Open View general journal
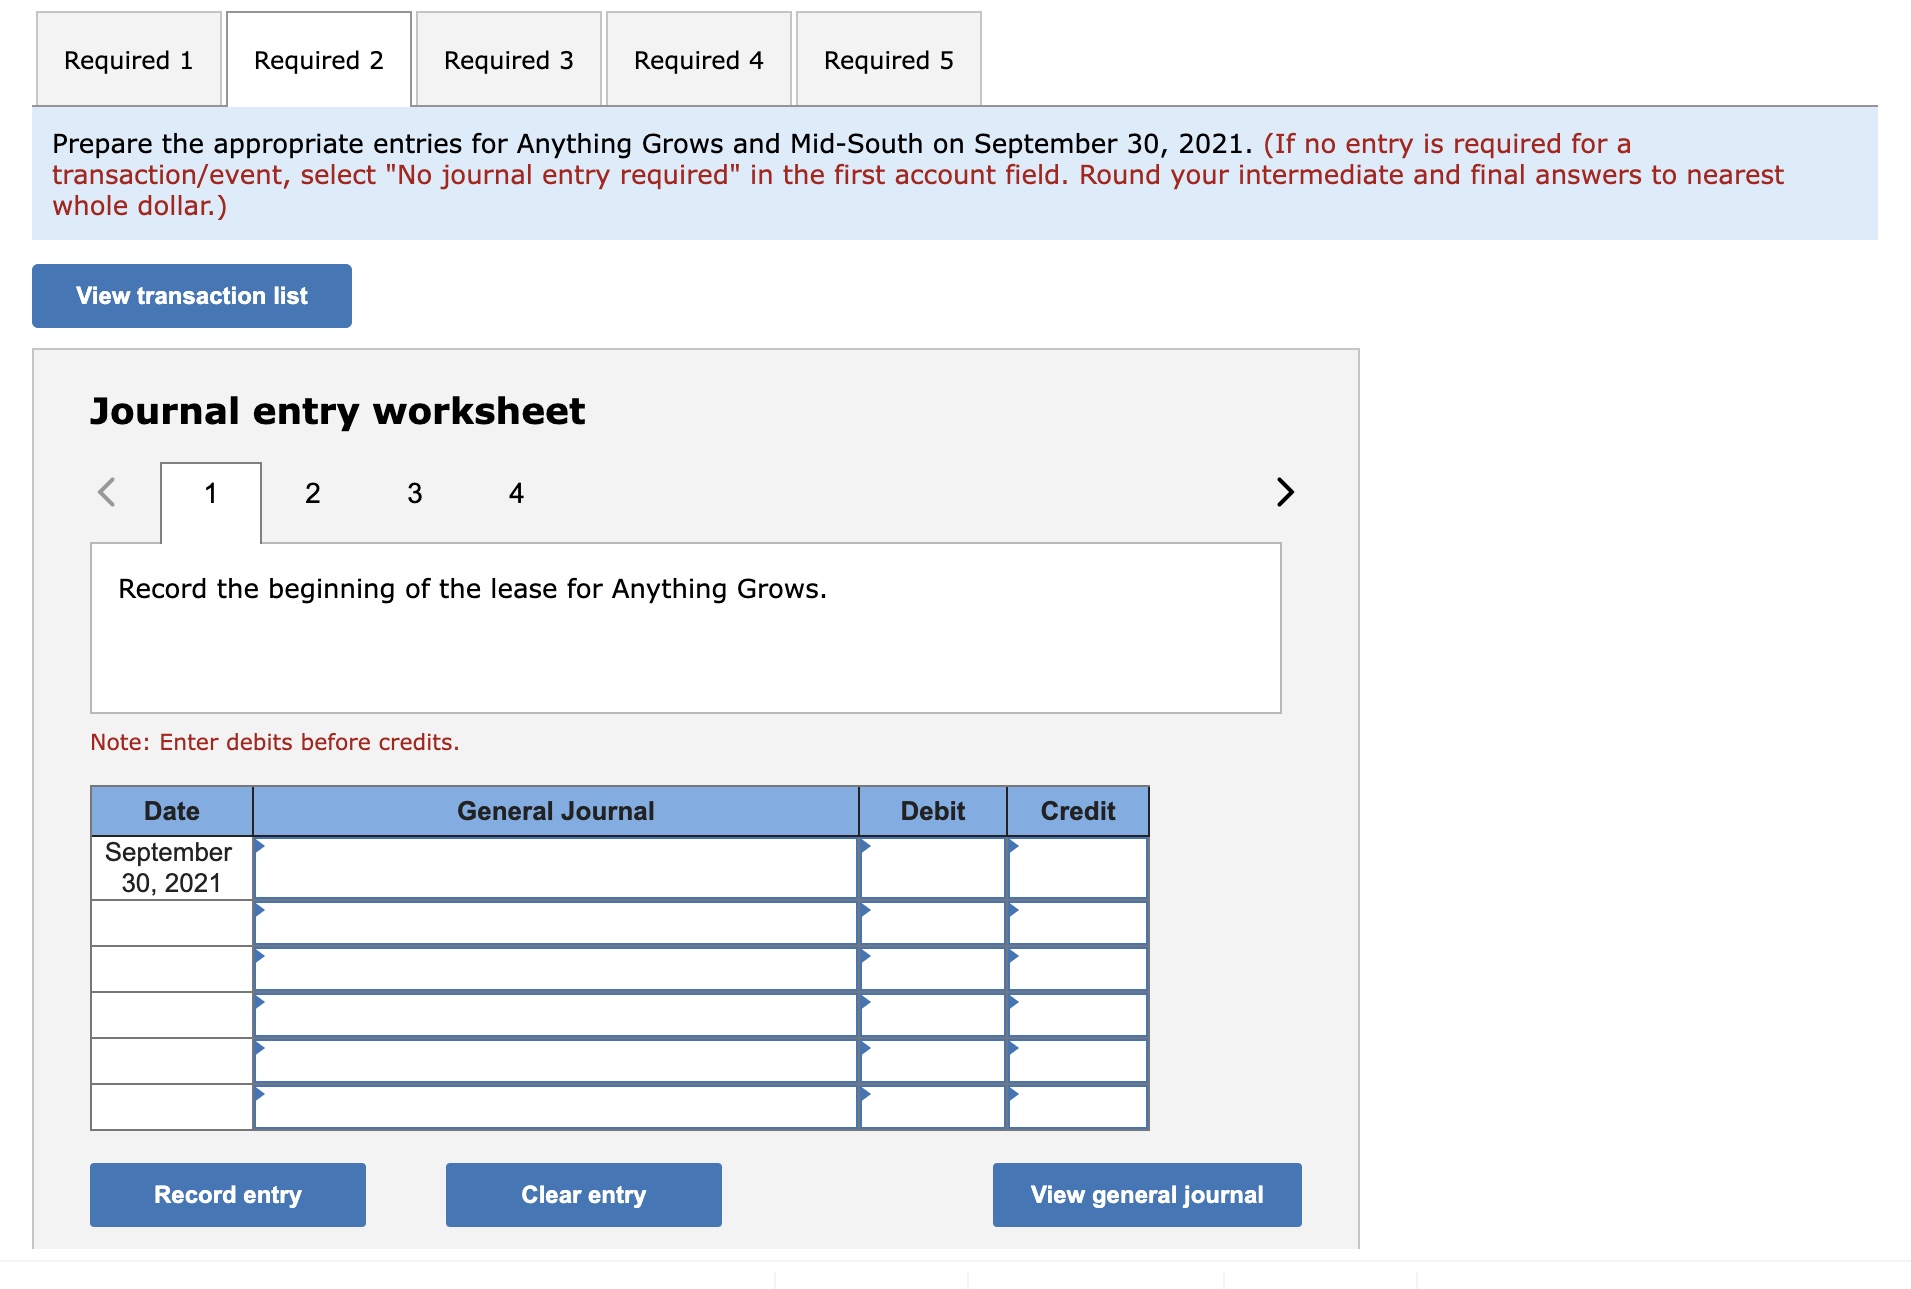The width and height of the screenshot is (1911, 1289). point(1147,1195)
